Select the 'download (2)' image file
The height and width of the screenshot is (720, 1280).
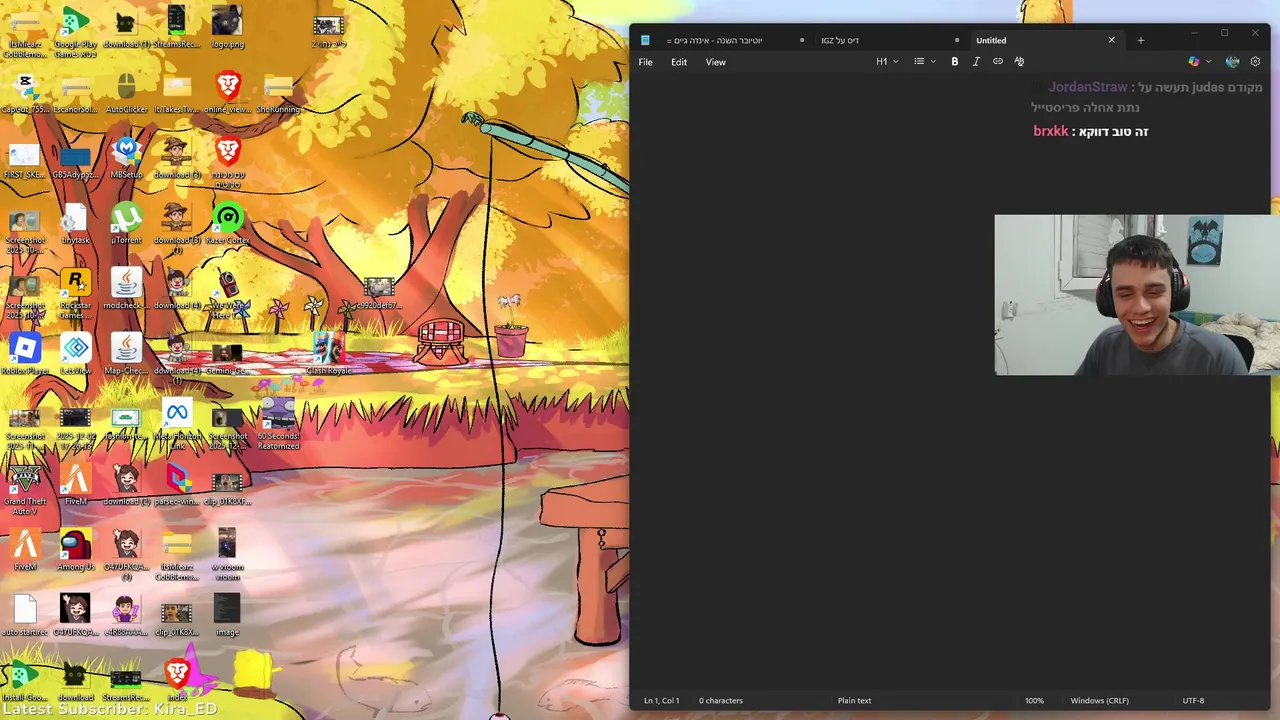[126, 486]
